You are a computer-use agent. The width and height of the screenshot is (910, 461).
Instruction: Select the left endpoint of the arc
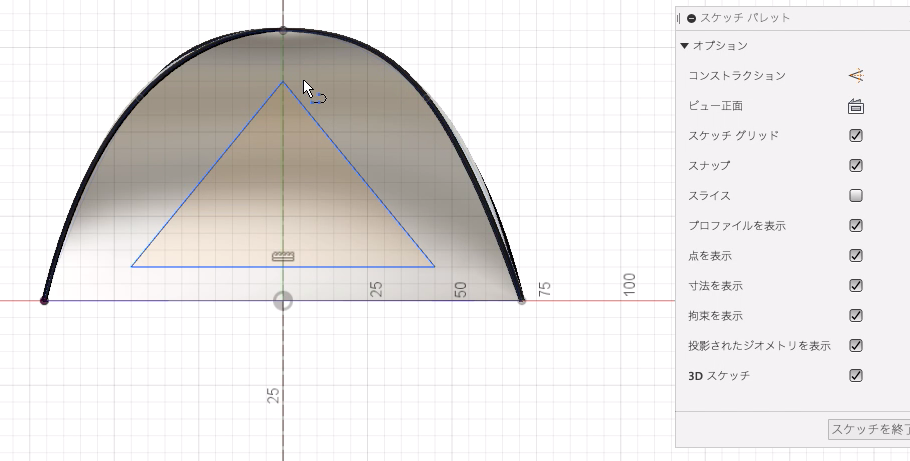(44, 300)
